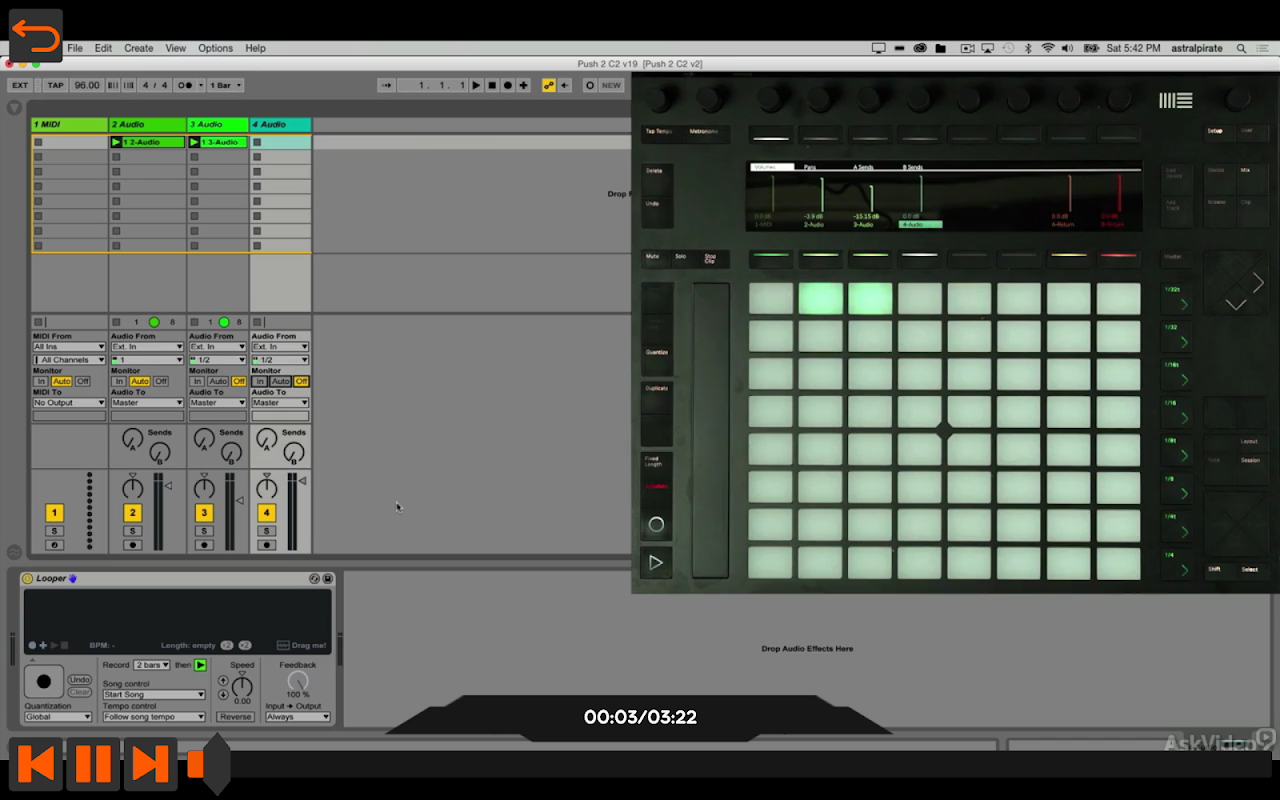
Task: Click Looper's Save Preset disk icon
Action: (x=327, y=579)
